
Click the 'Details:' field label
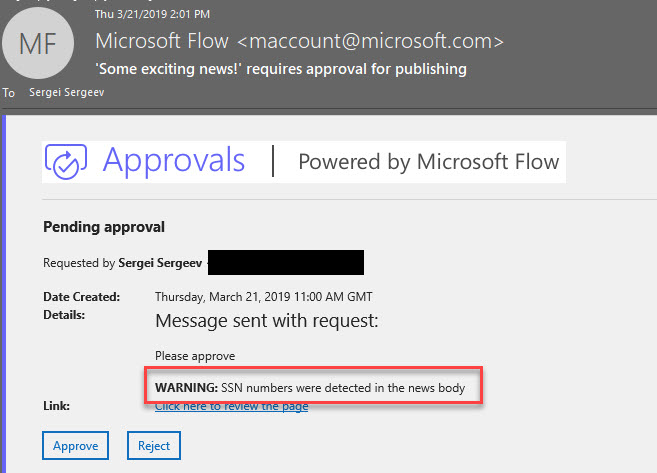coord(64,314)
